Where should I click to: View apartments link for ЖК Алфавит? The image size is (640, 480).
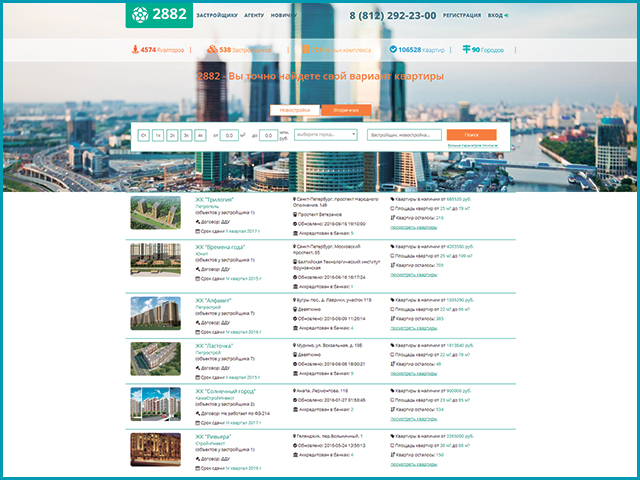(414, 328)
